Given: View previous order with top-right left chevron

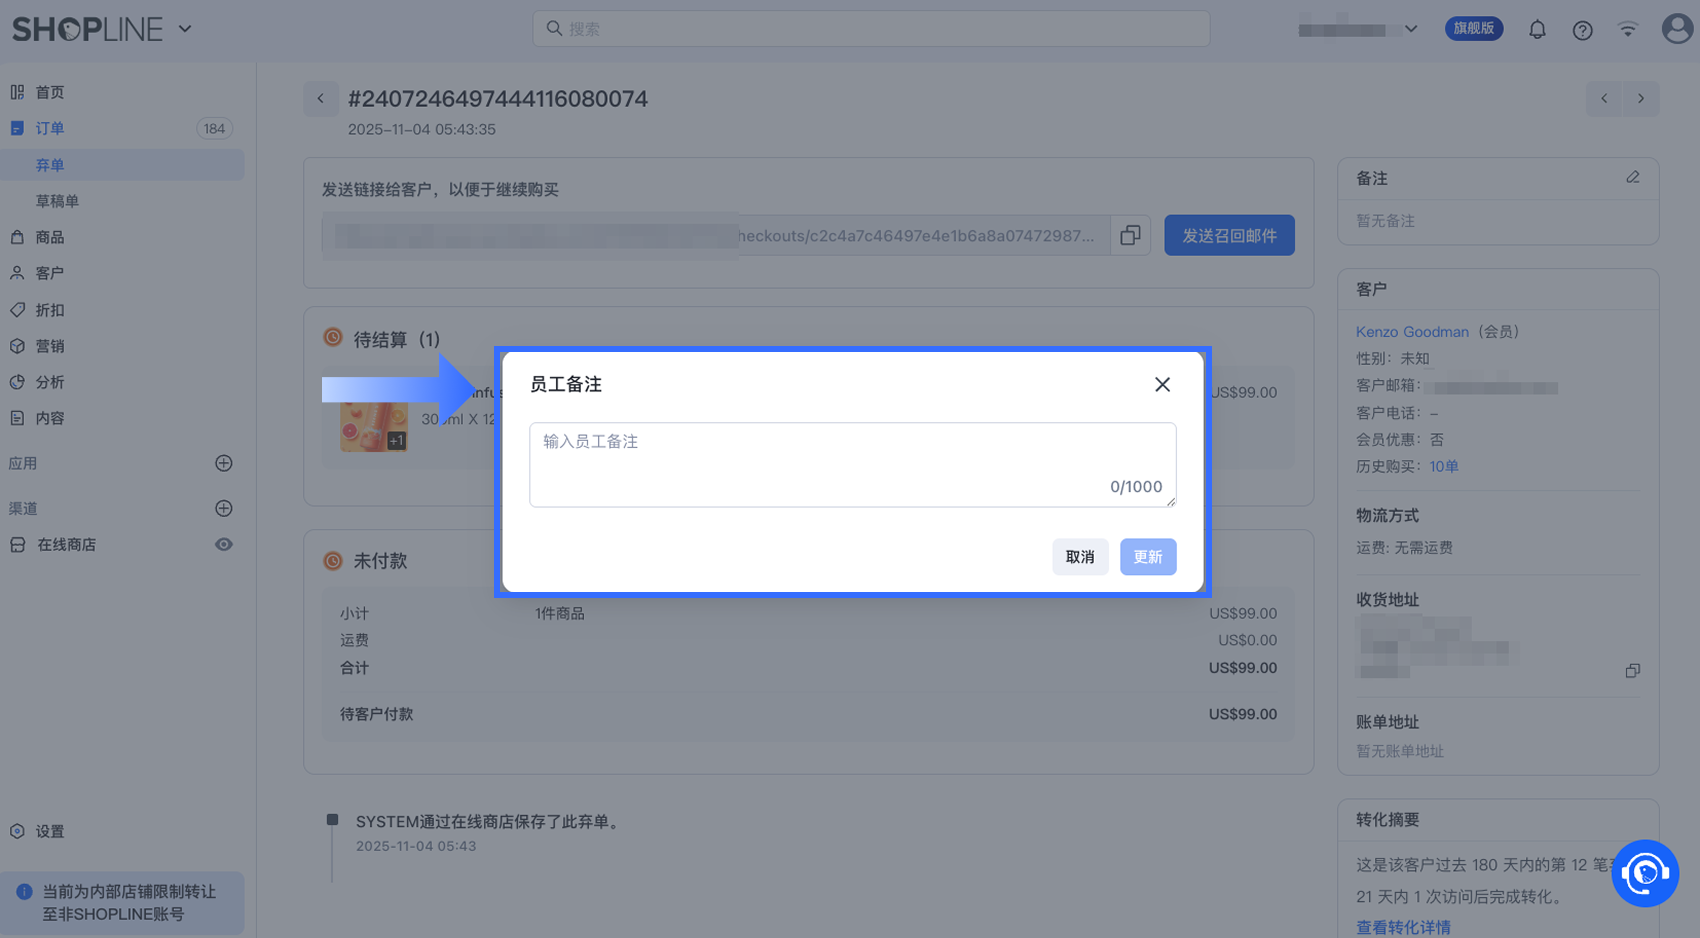Looking at the screenshot, I should pos(1604,98).
